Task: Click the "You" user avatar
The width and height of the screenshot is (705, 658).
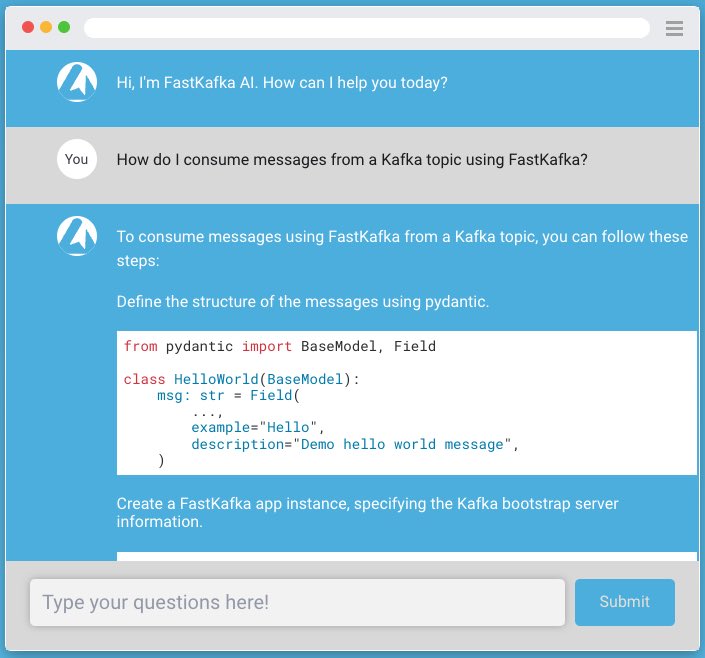Action: tap(77, 159)
